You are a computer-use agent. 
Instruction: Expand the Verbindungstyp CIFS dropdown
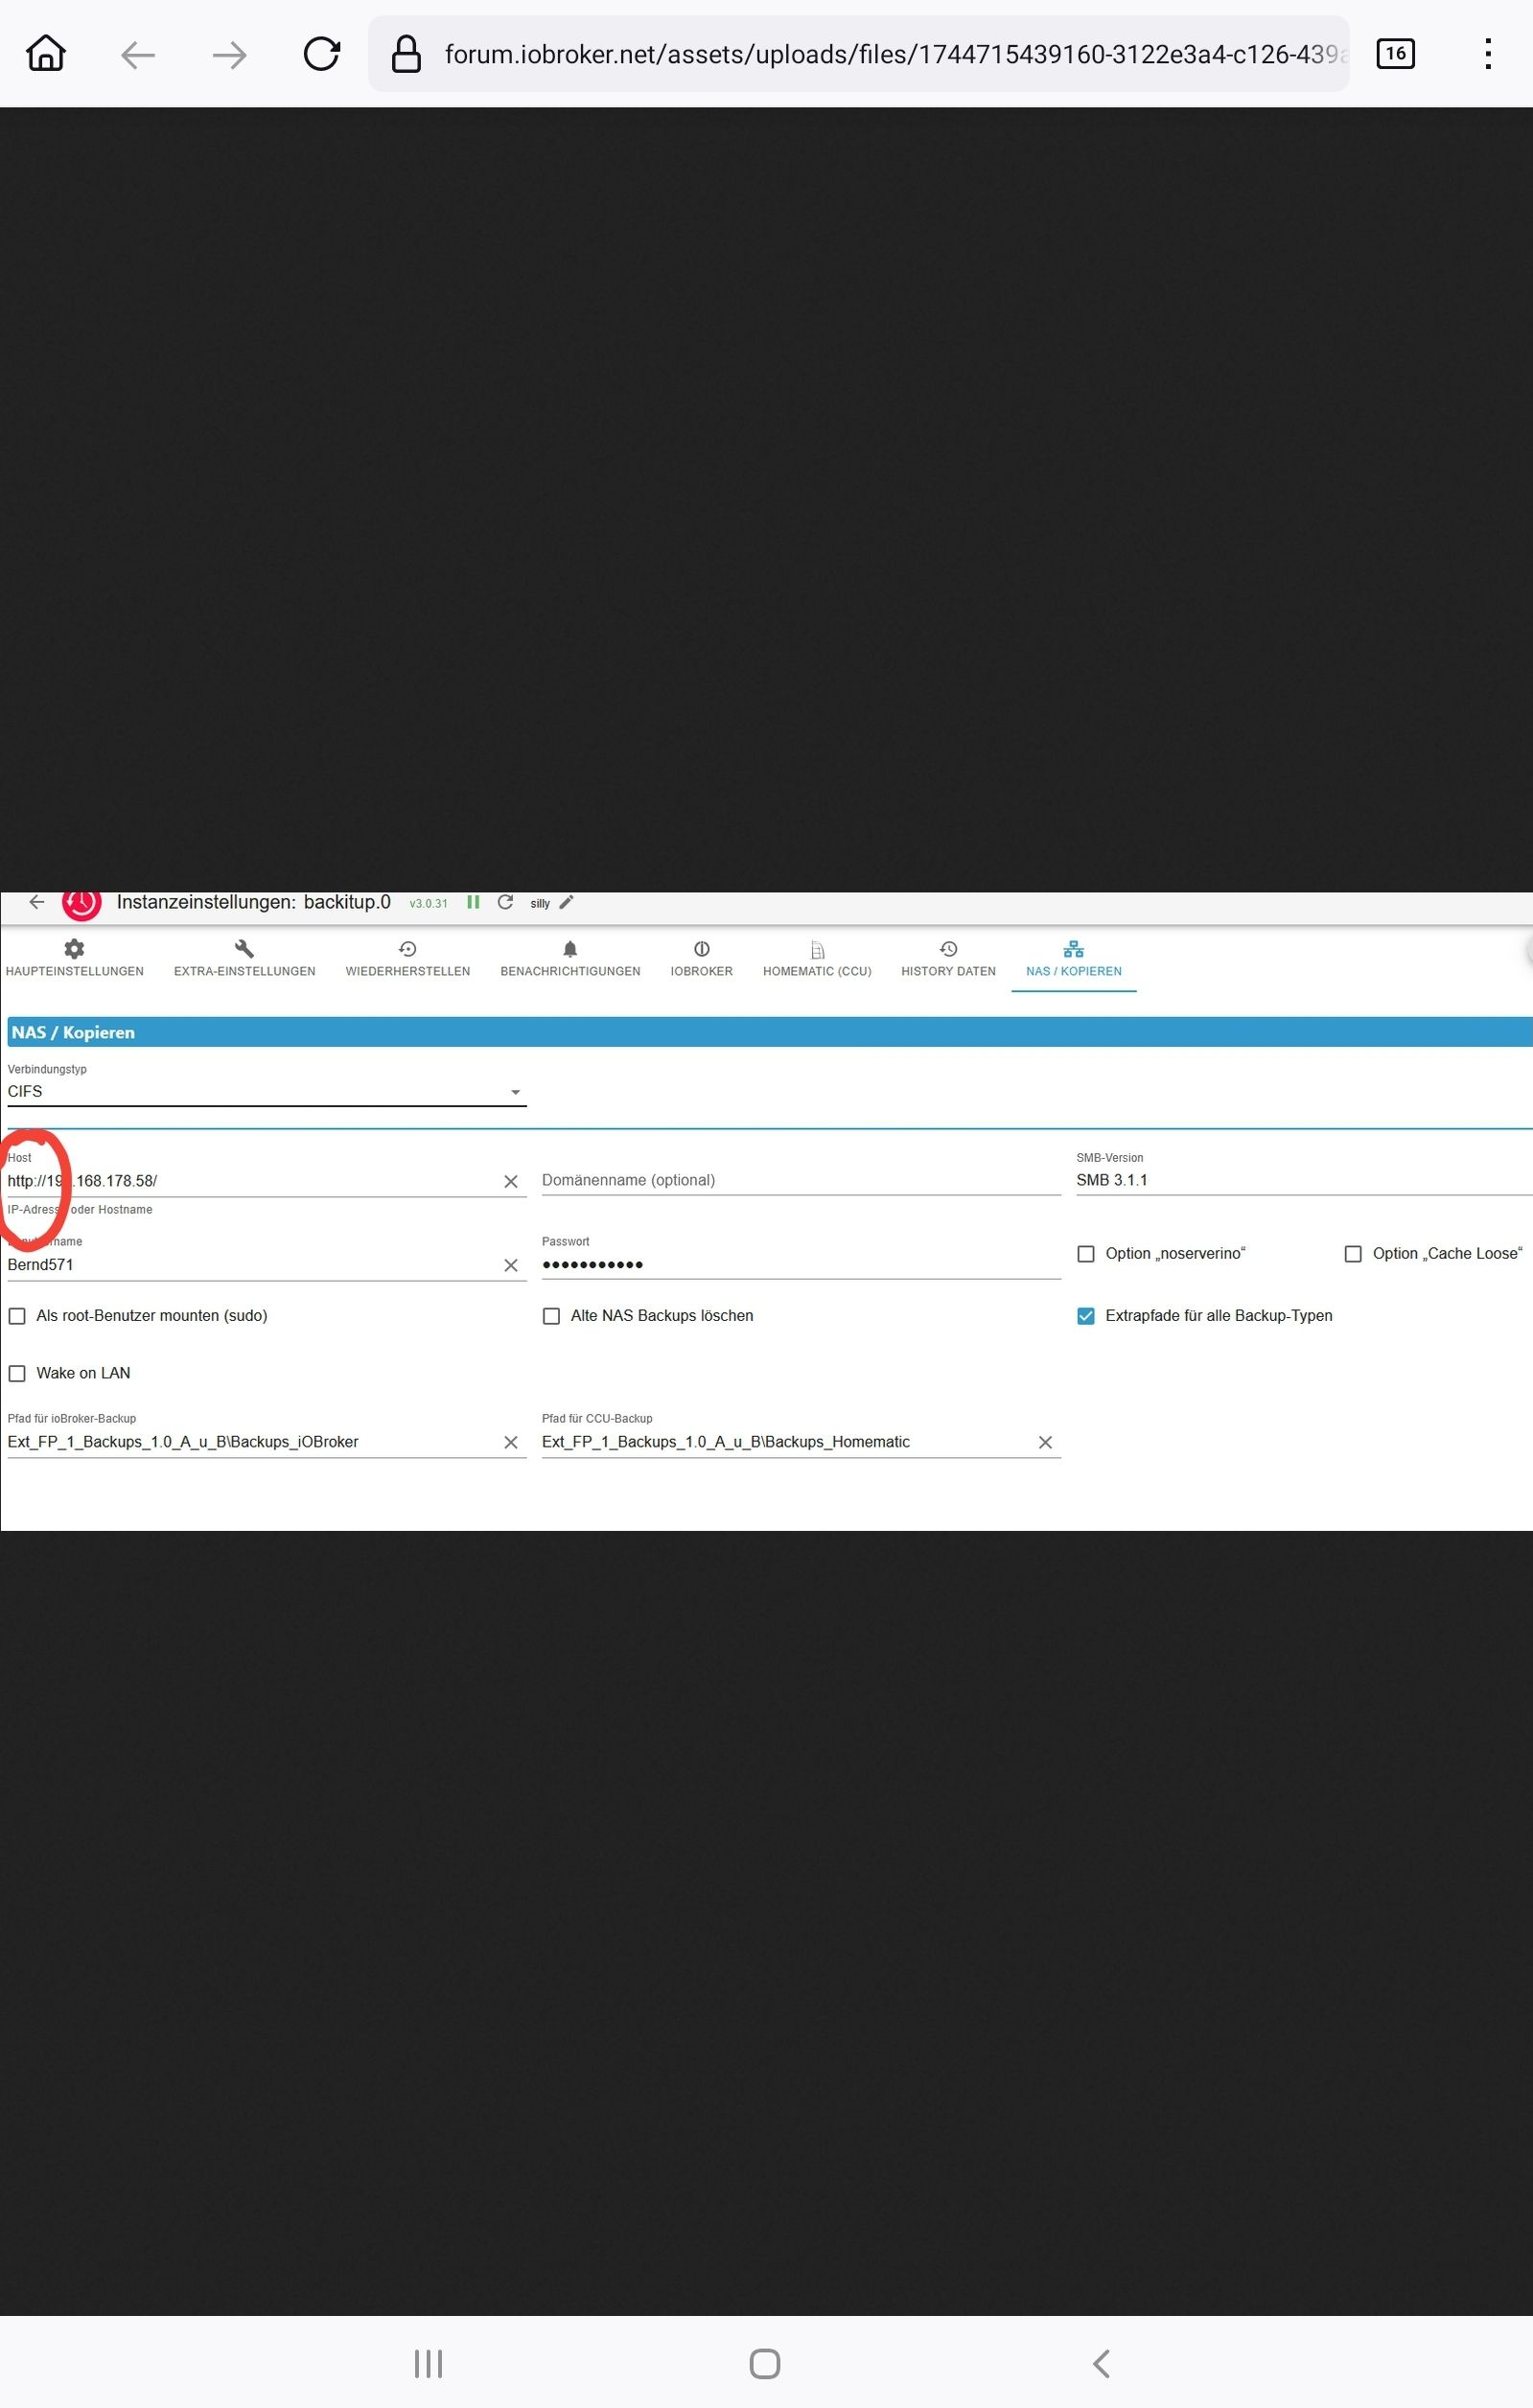click(267, 1091)
